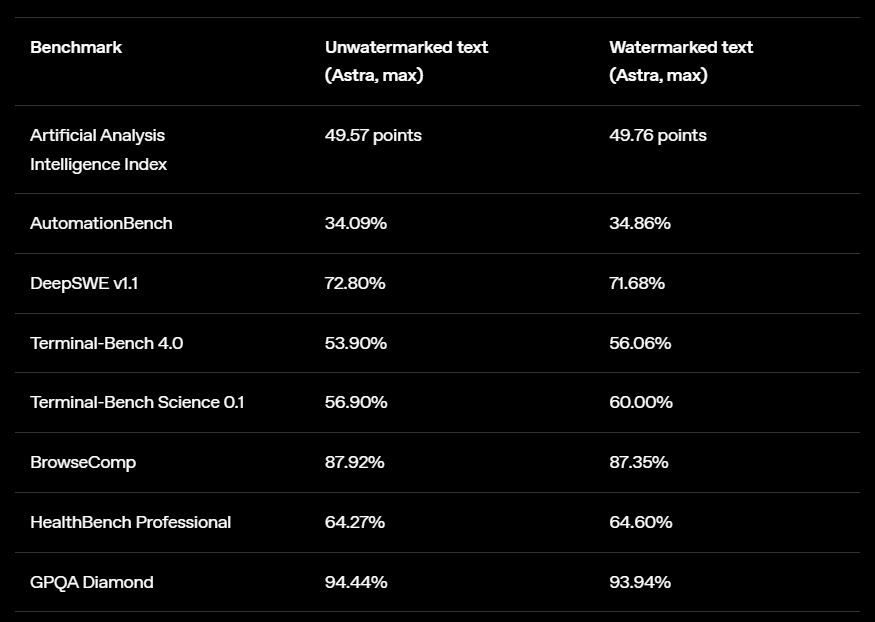The image size is (875, 622).
Task: Click the GPQA Diamond row label
Action: (x=92, y=582)
